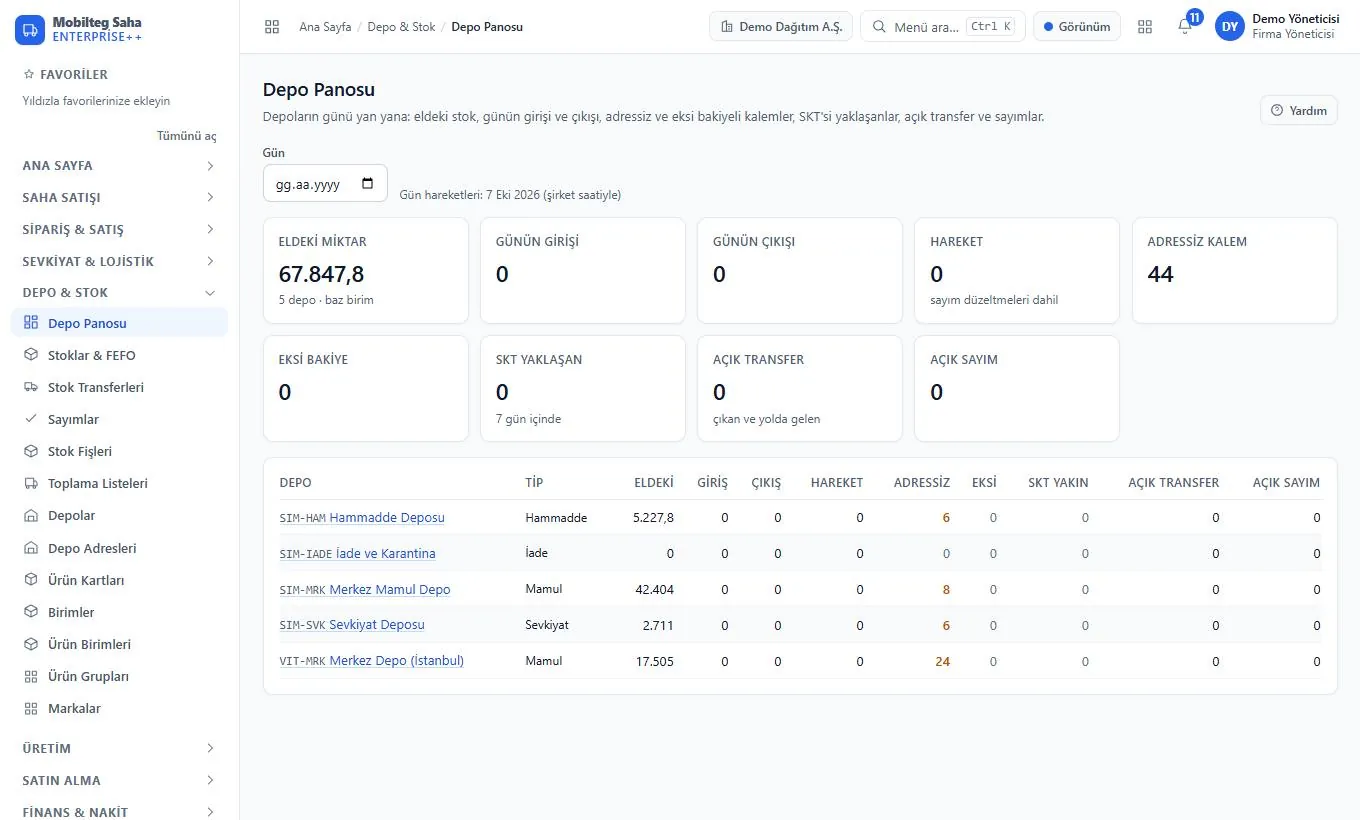Viewport: 1360px width, 820px height.
Task: Open the apps grid icon next to Görünüm
Action: coord(1145,27)
